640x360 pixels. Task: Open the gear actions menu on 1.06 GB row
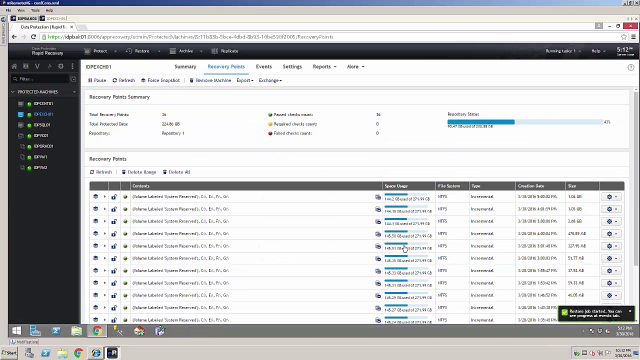coord(611,197)
